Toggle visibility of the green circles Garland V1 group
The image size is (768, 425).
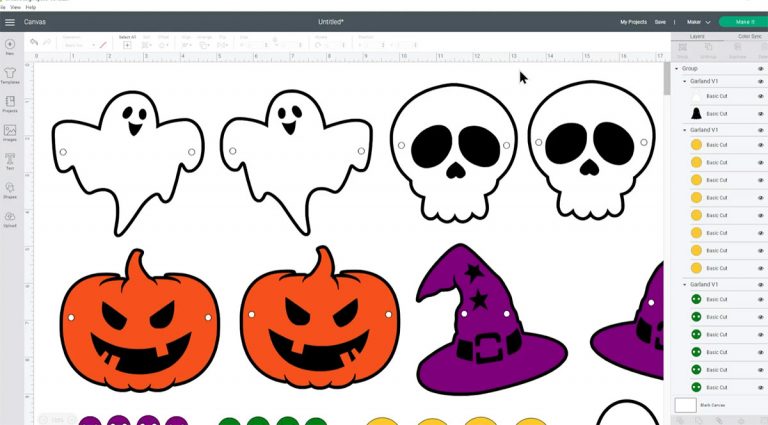click(761, 284)
